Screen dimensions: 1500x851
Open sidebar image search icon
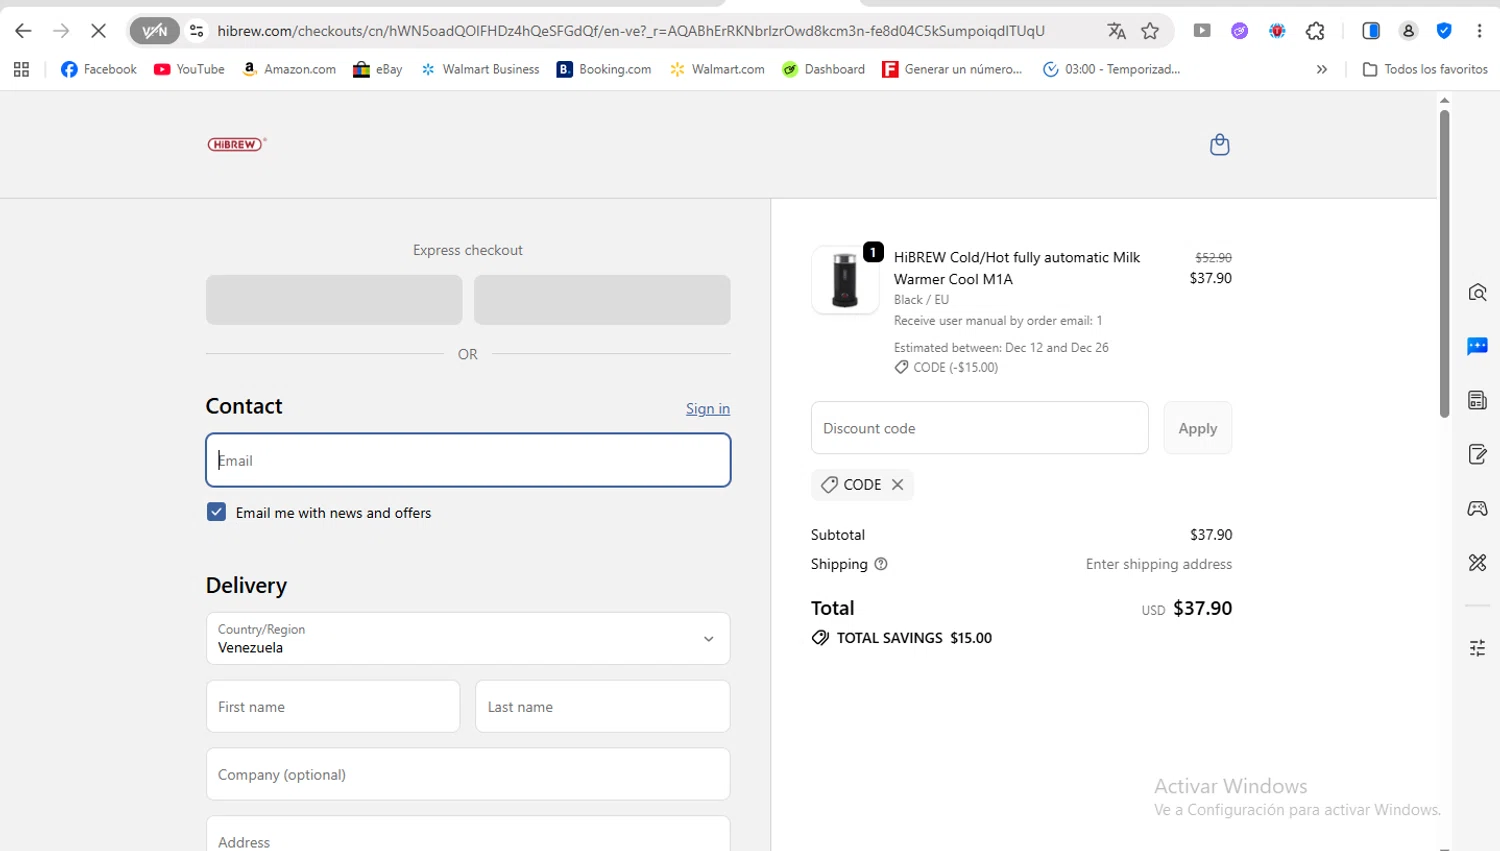tap(1477, 292)
